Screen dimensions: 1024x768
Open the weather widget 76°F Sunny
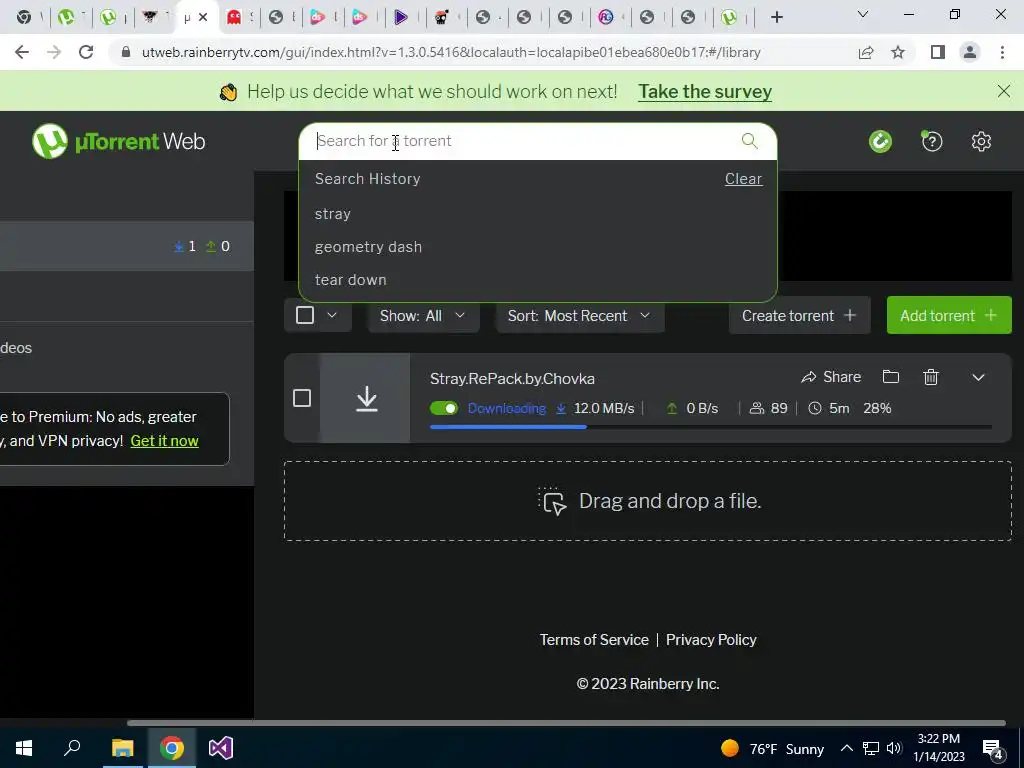[773, 748]
